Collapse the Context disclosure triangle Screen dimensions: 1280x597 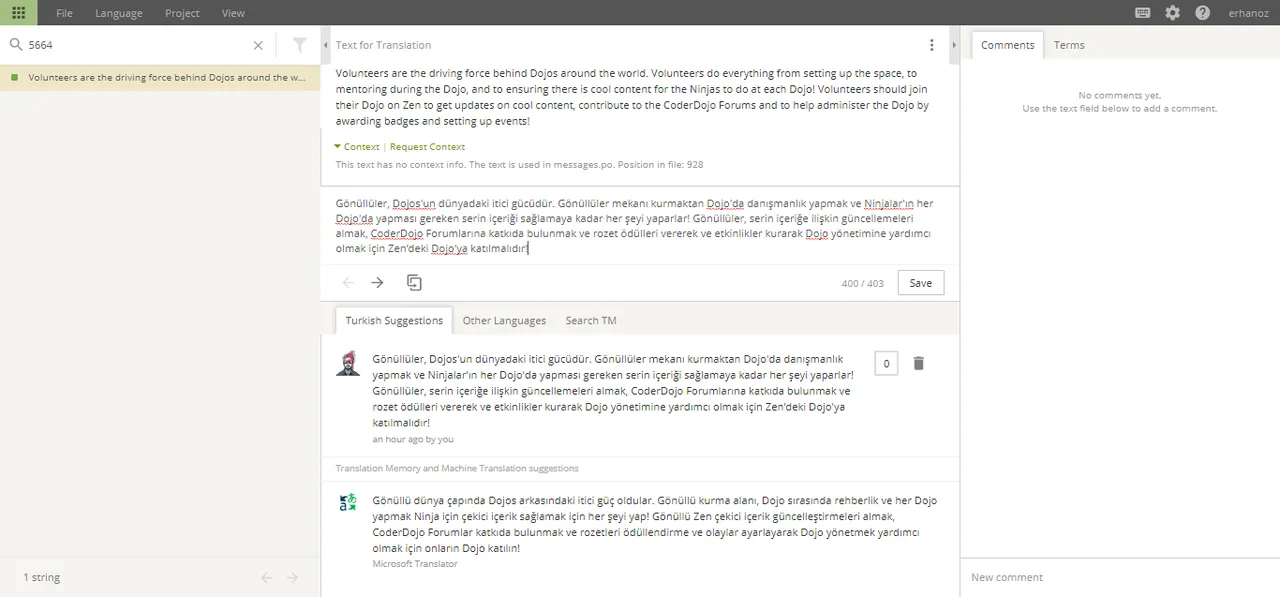tap(338, 147)
